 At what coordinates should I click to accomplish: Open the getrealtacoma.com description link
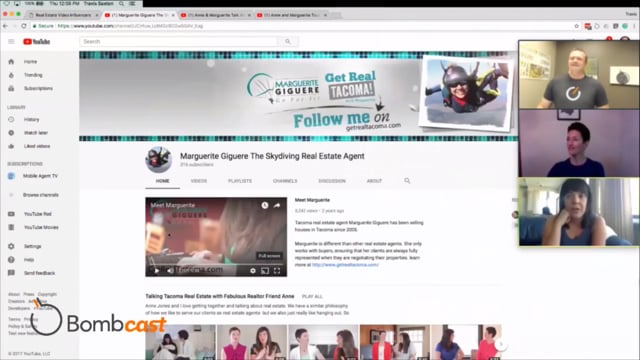tap(345, 265)
